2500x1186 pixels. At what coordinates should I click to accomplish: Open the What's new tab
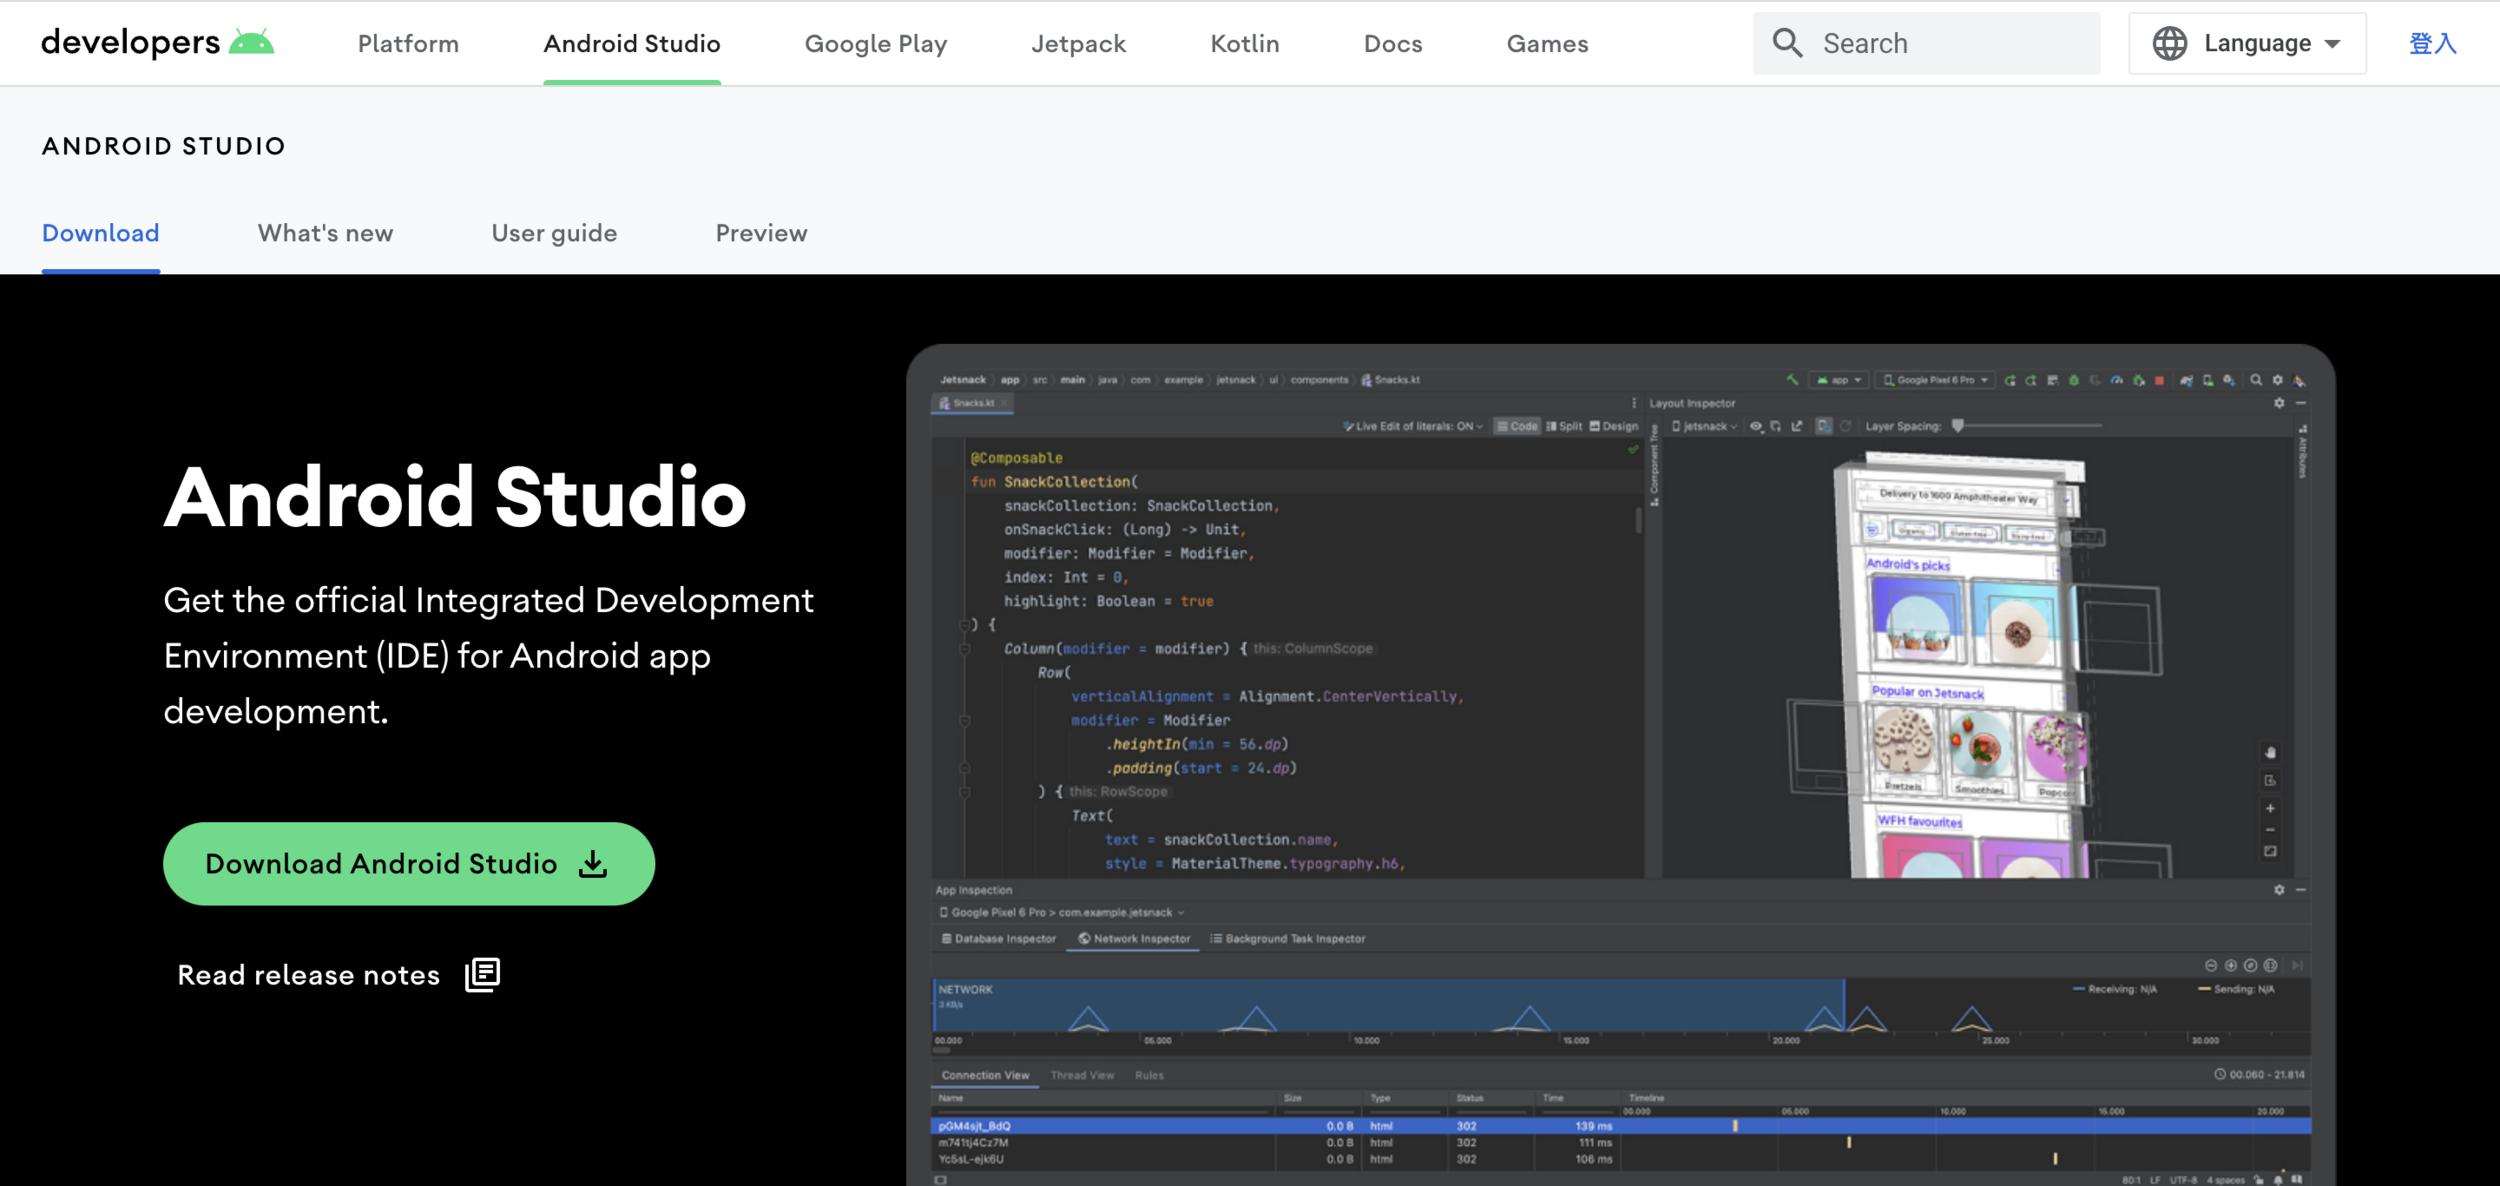click(x=325, y=233)
